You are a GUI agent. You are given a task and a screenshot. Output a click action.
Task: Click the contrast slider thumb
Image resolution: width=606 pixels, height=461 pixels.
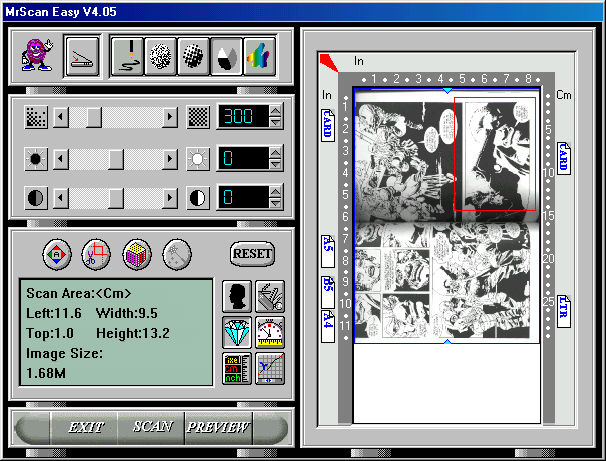[116, 198]
